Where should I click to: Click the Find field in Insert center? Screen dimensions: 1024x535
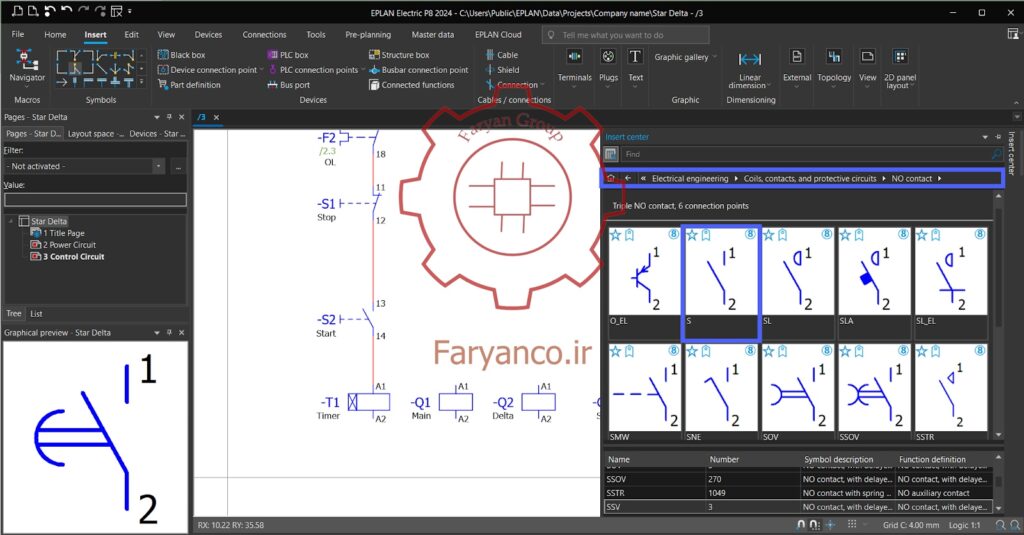(x=805, y=154)
